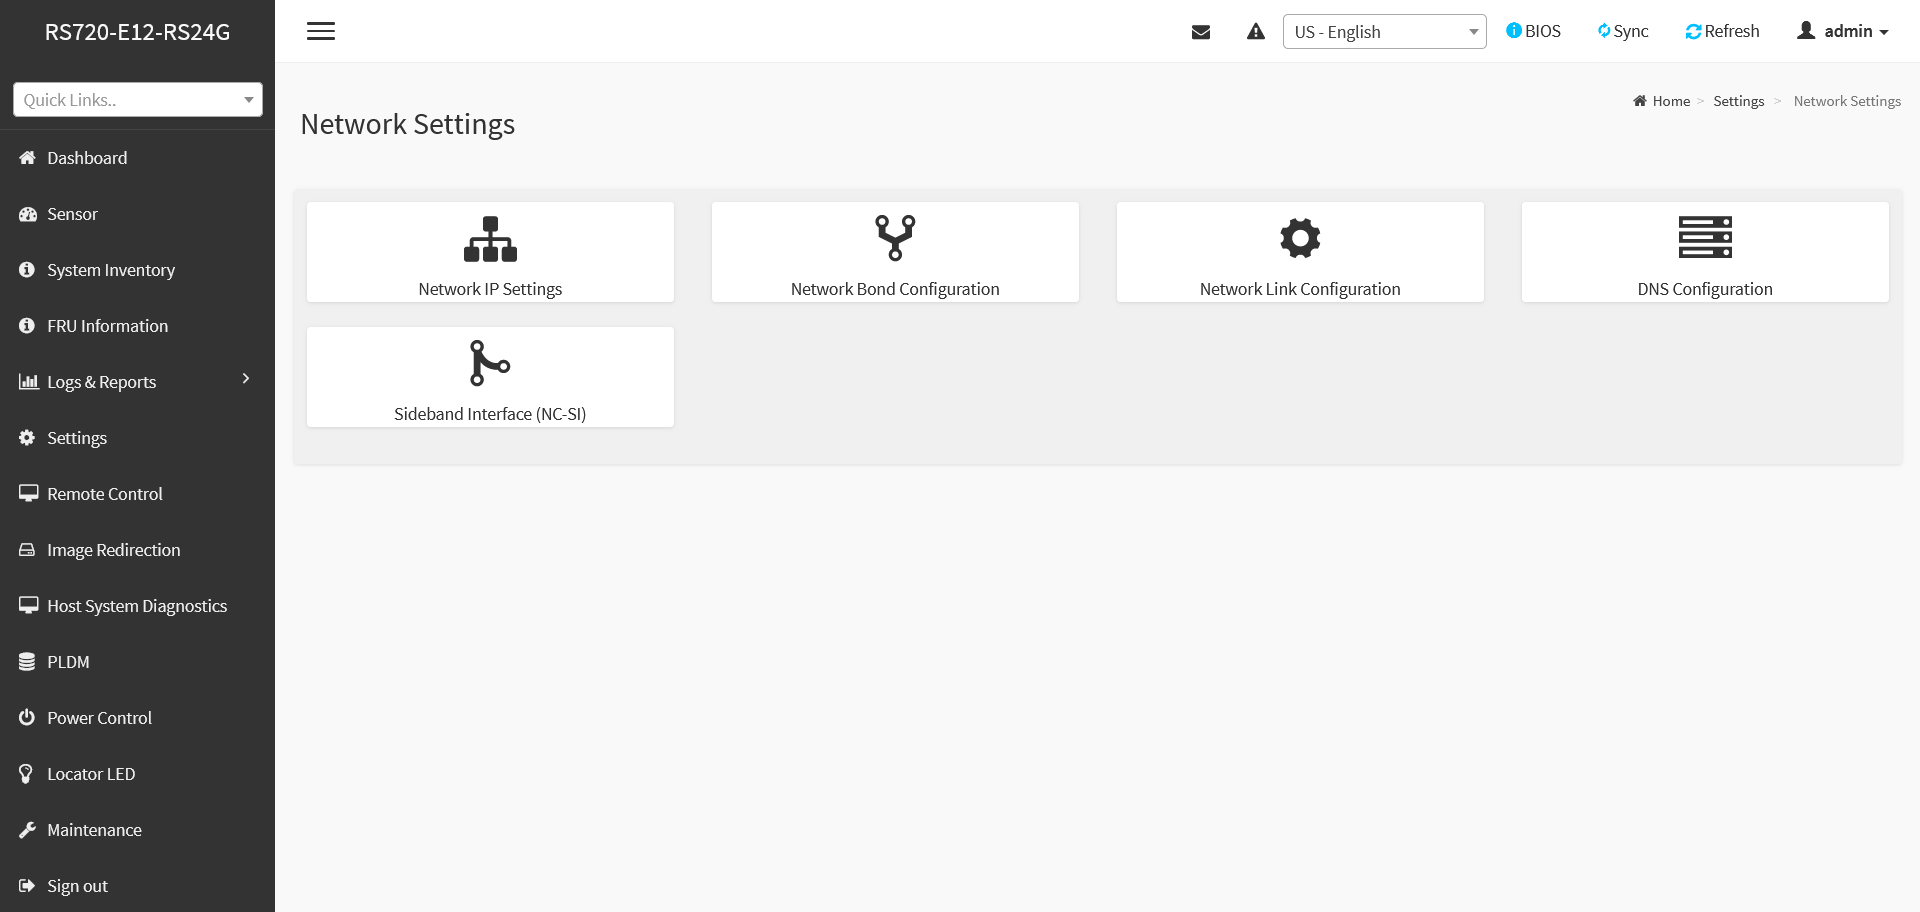Screen dimensions: 1920x912
Task: Open Image Redirection menu item
Action: click(113, 550)
